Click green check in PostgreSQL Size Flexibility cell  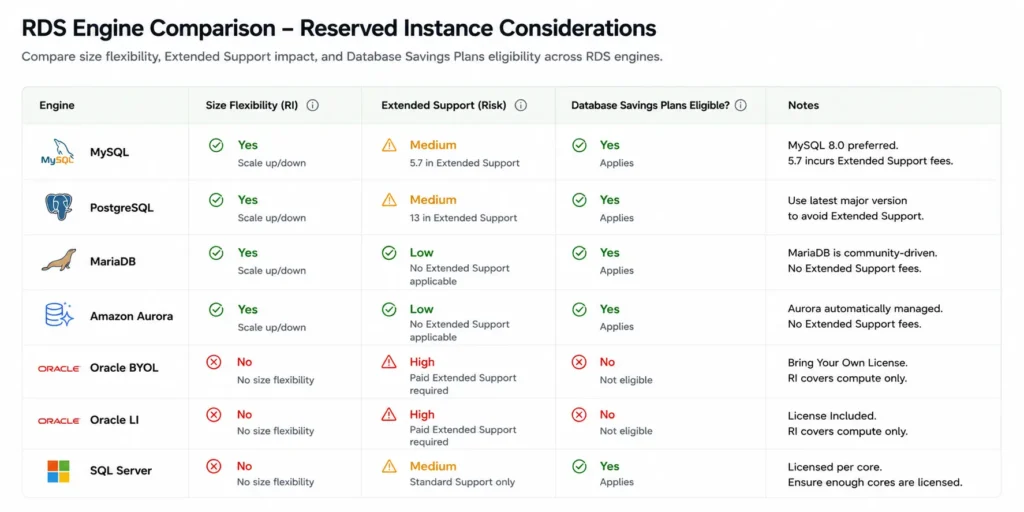pos(216,200)
